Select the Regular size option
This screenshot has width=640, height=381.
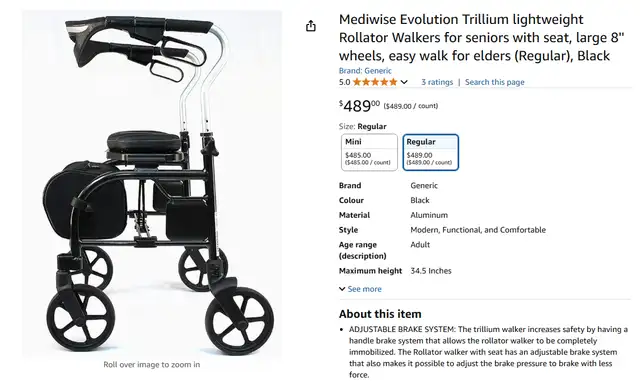431,152
